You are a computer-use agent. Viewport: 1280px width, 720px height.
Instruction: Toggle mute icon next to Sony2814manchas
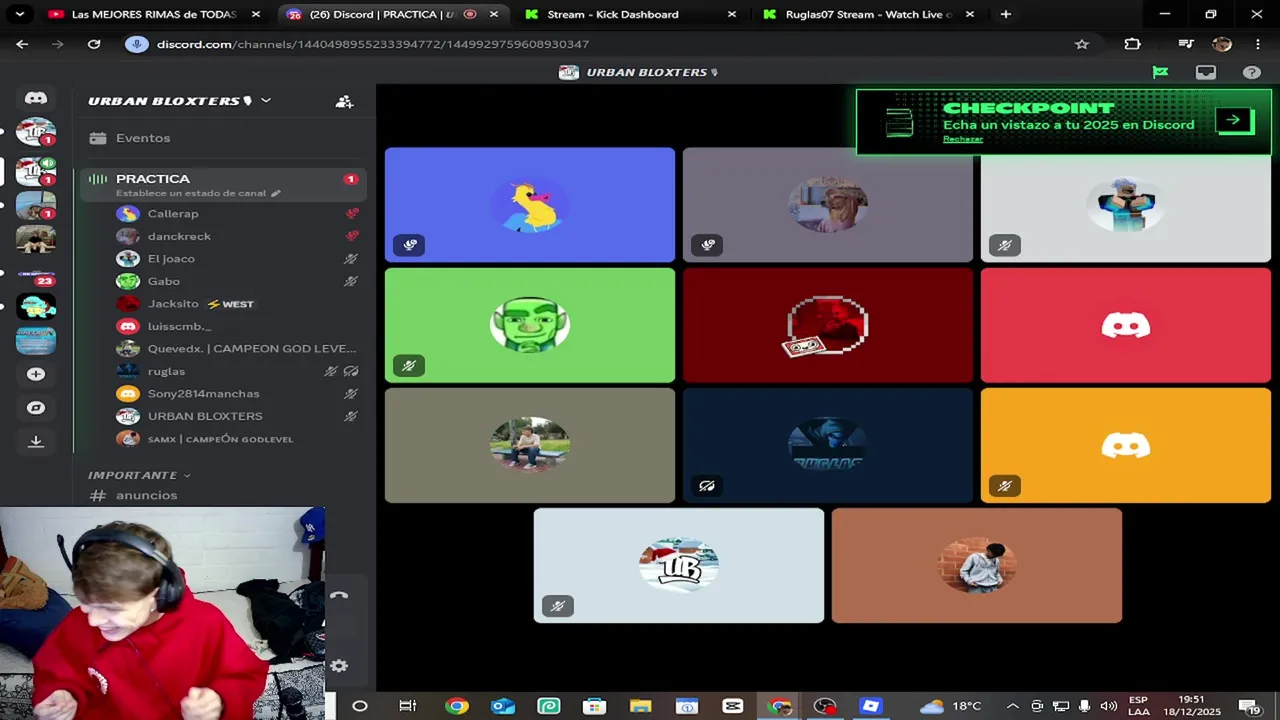[351, 394]
